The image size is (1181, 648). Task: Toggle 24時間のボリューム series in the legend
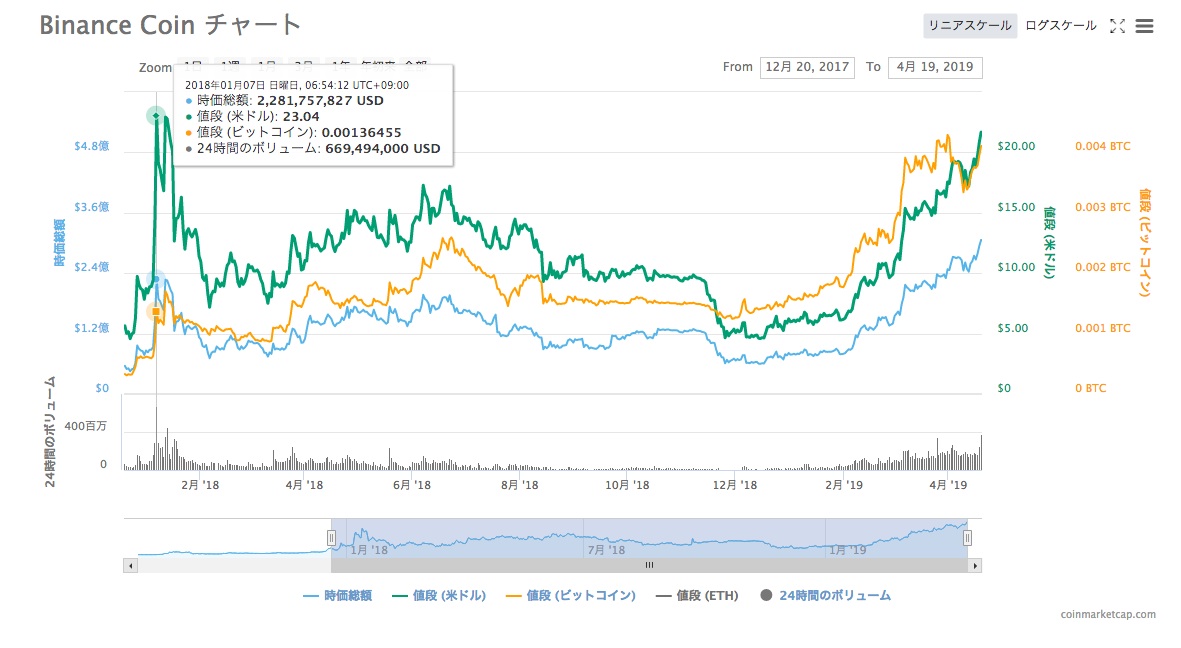tap(825, 596)
